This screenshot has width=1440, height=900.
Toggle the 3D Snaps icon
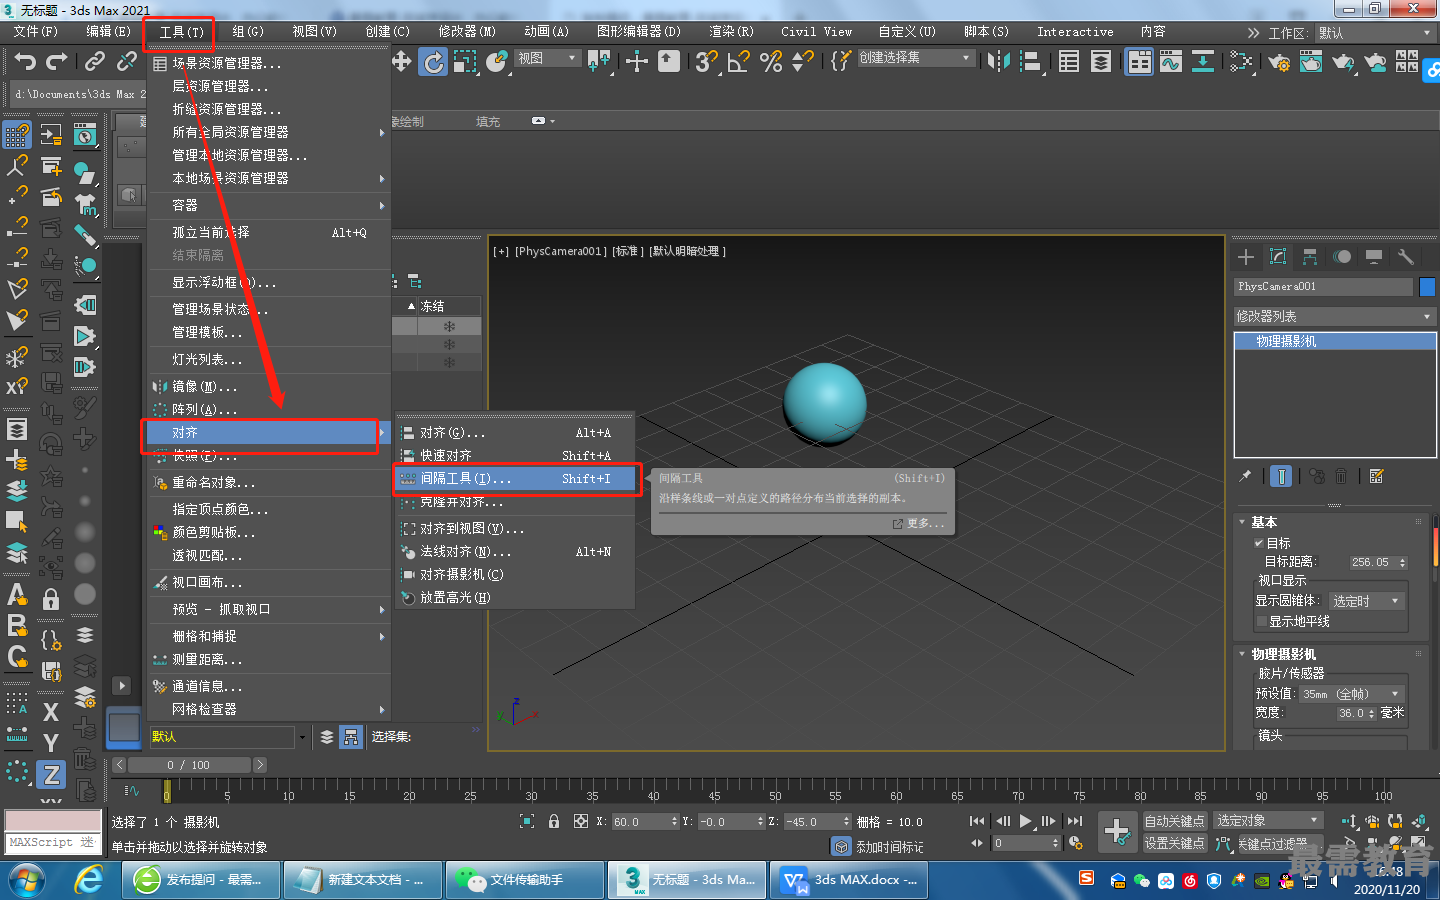click(706, 62)
